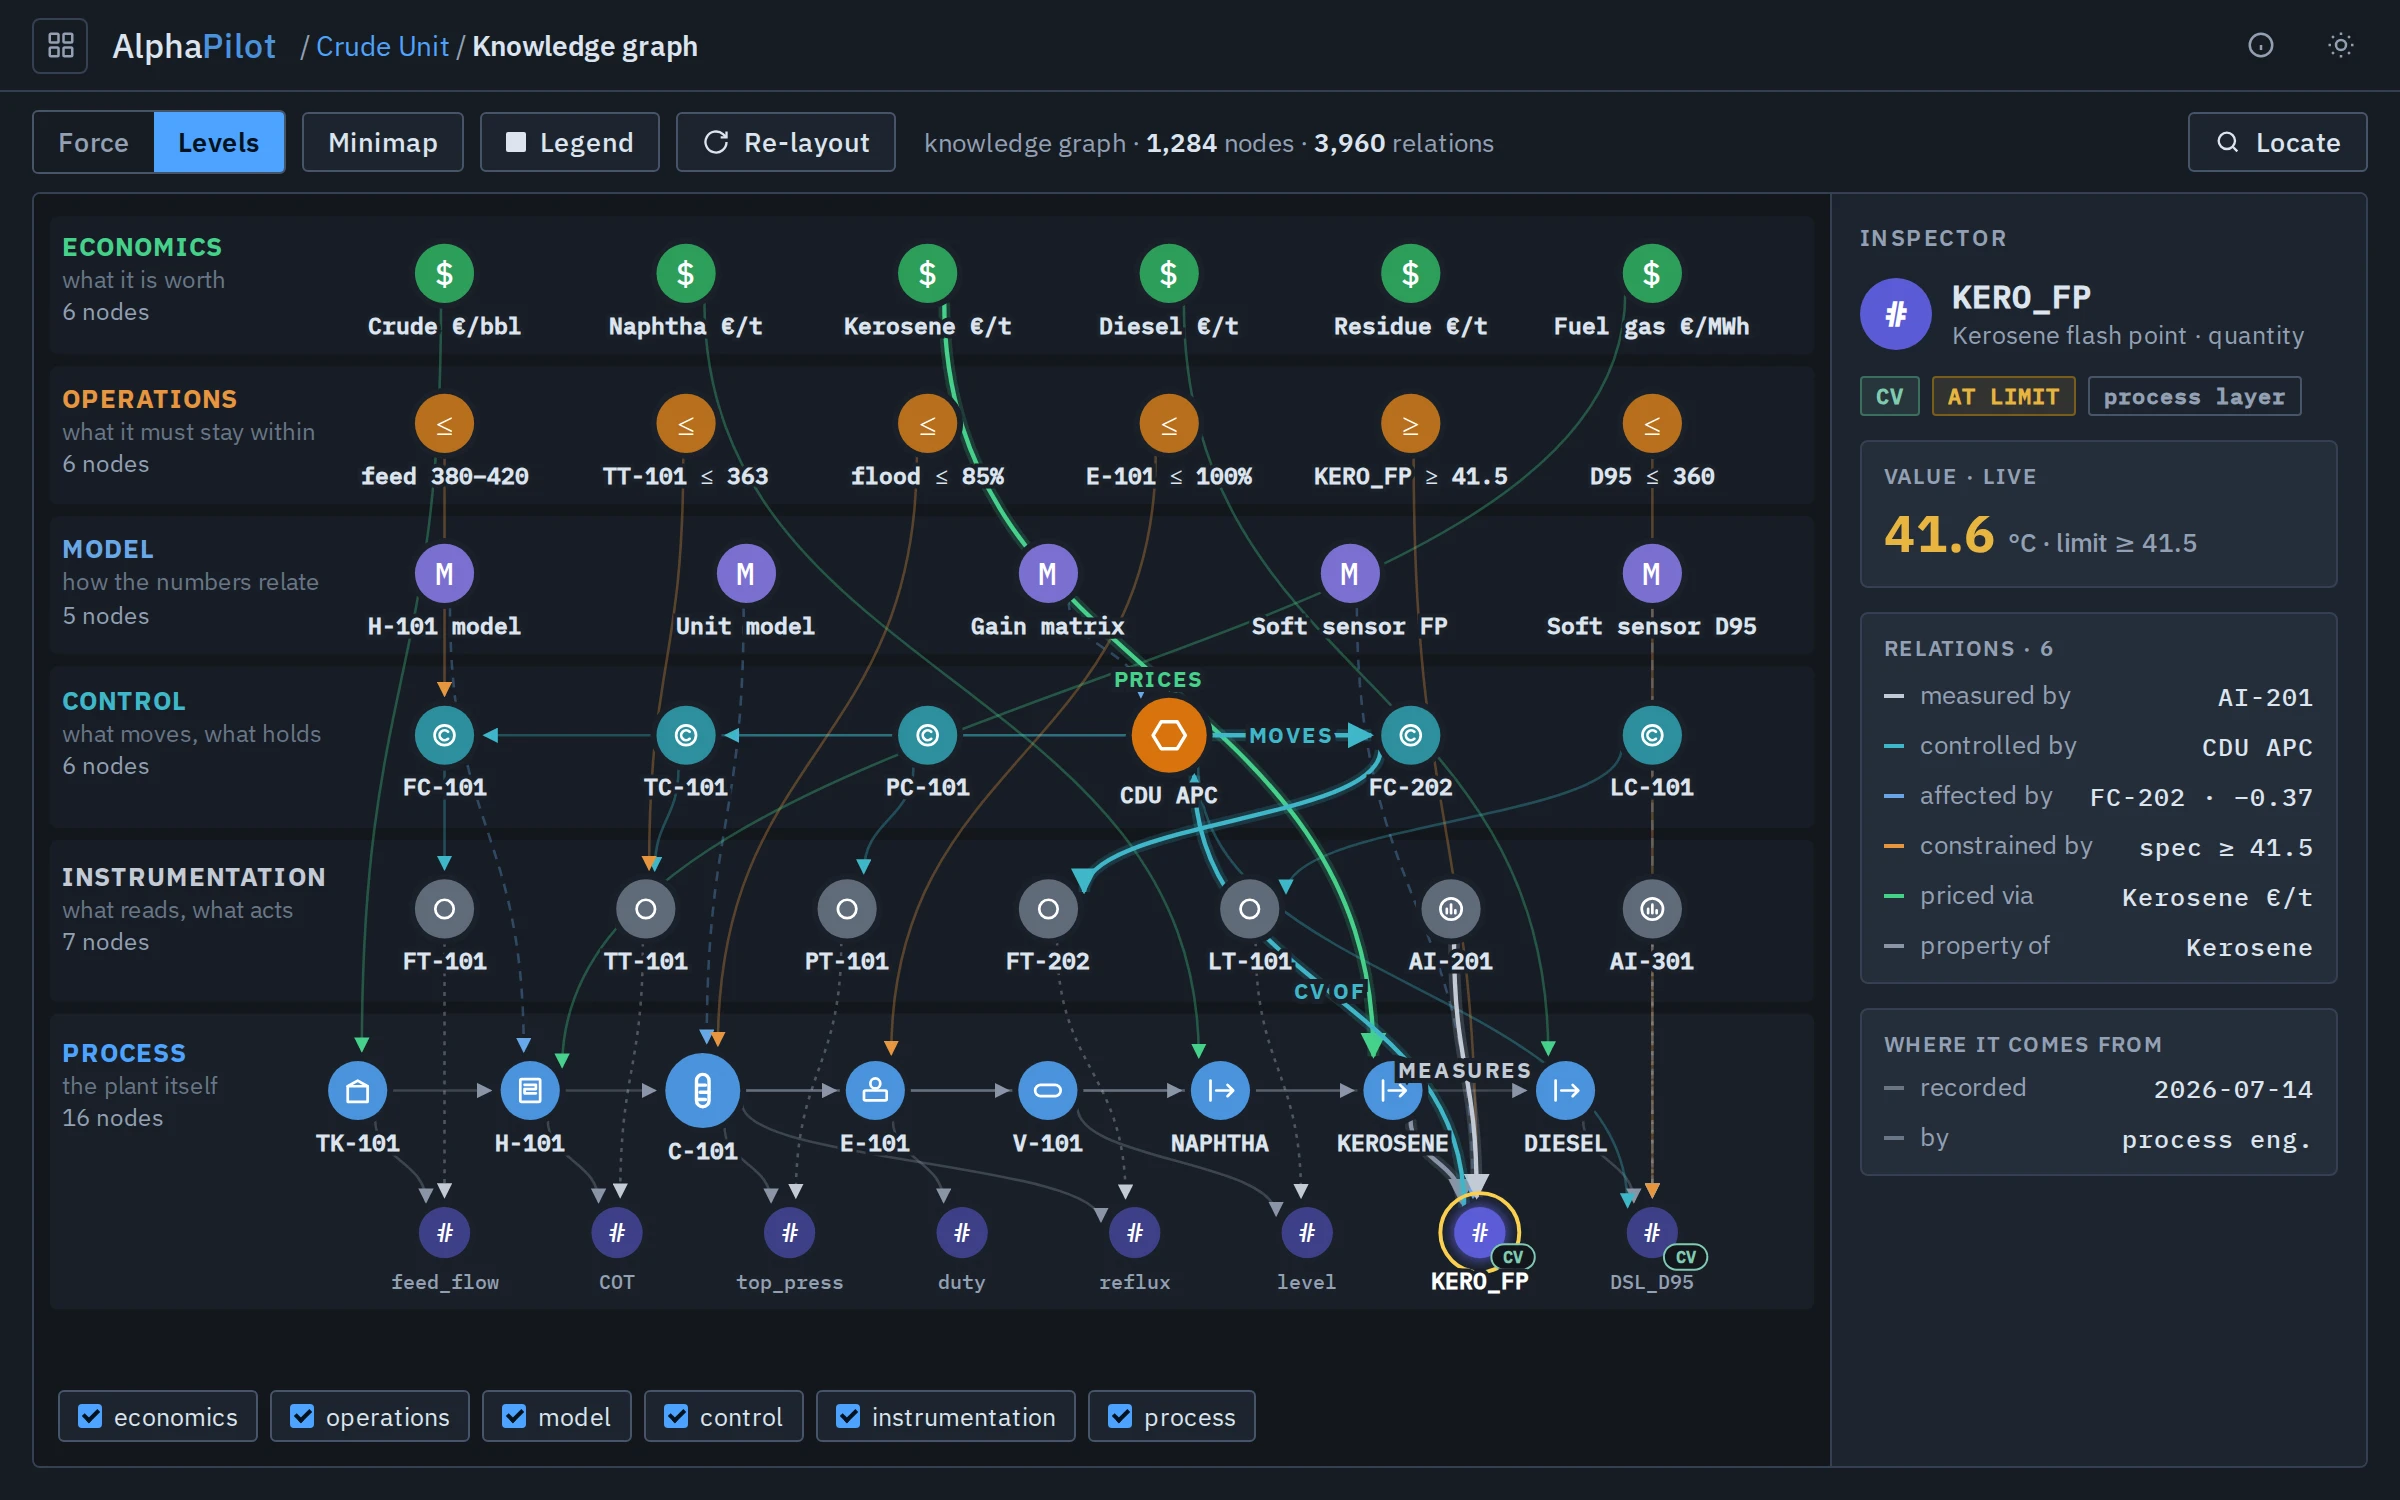This screenshot has height=1500, width=2400.
Task: Uncheck the process layer checkbox
Action: pos(1120,1417)
